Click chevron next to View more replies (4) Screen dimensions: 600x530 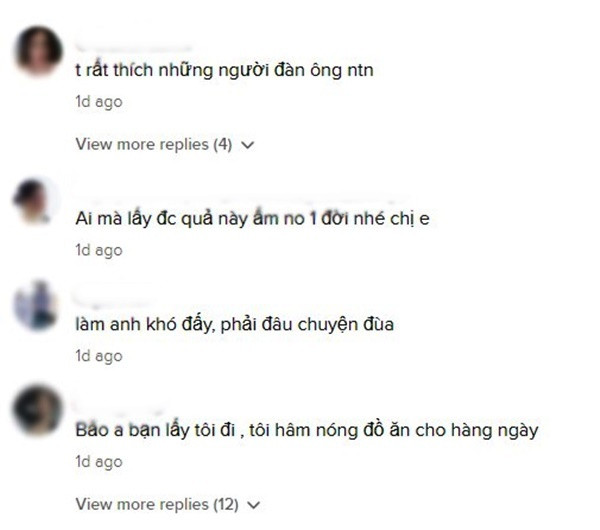(x=248, y=145)
